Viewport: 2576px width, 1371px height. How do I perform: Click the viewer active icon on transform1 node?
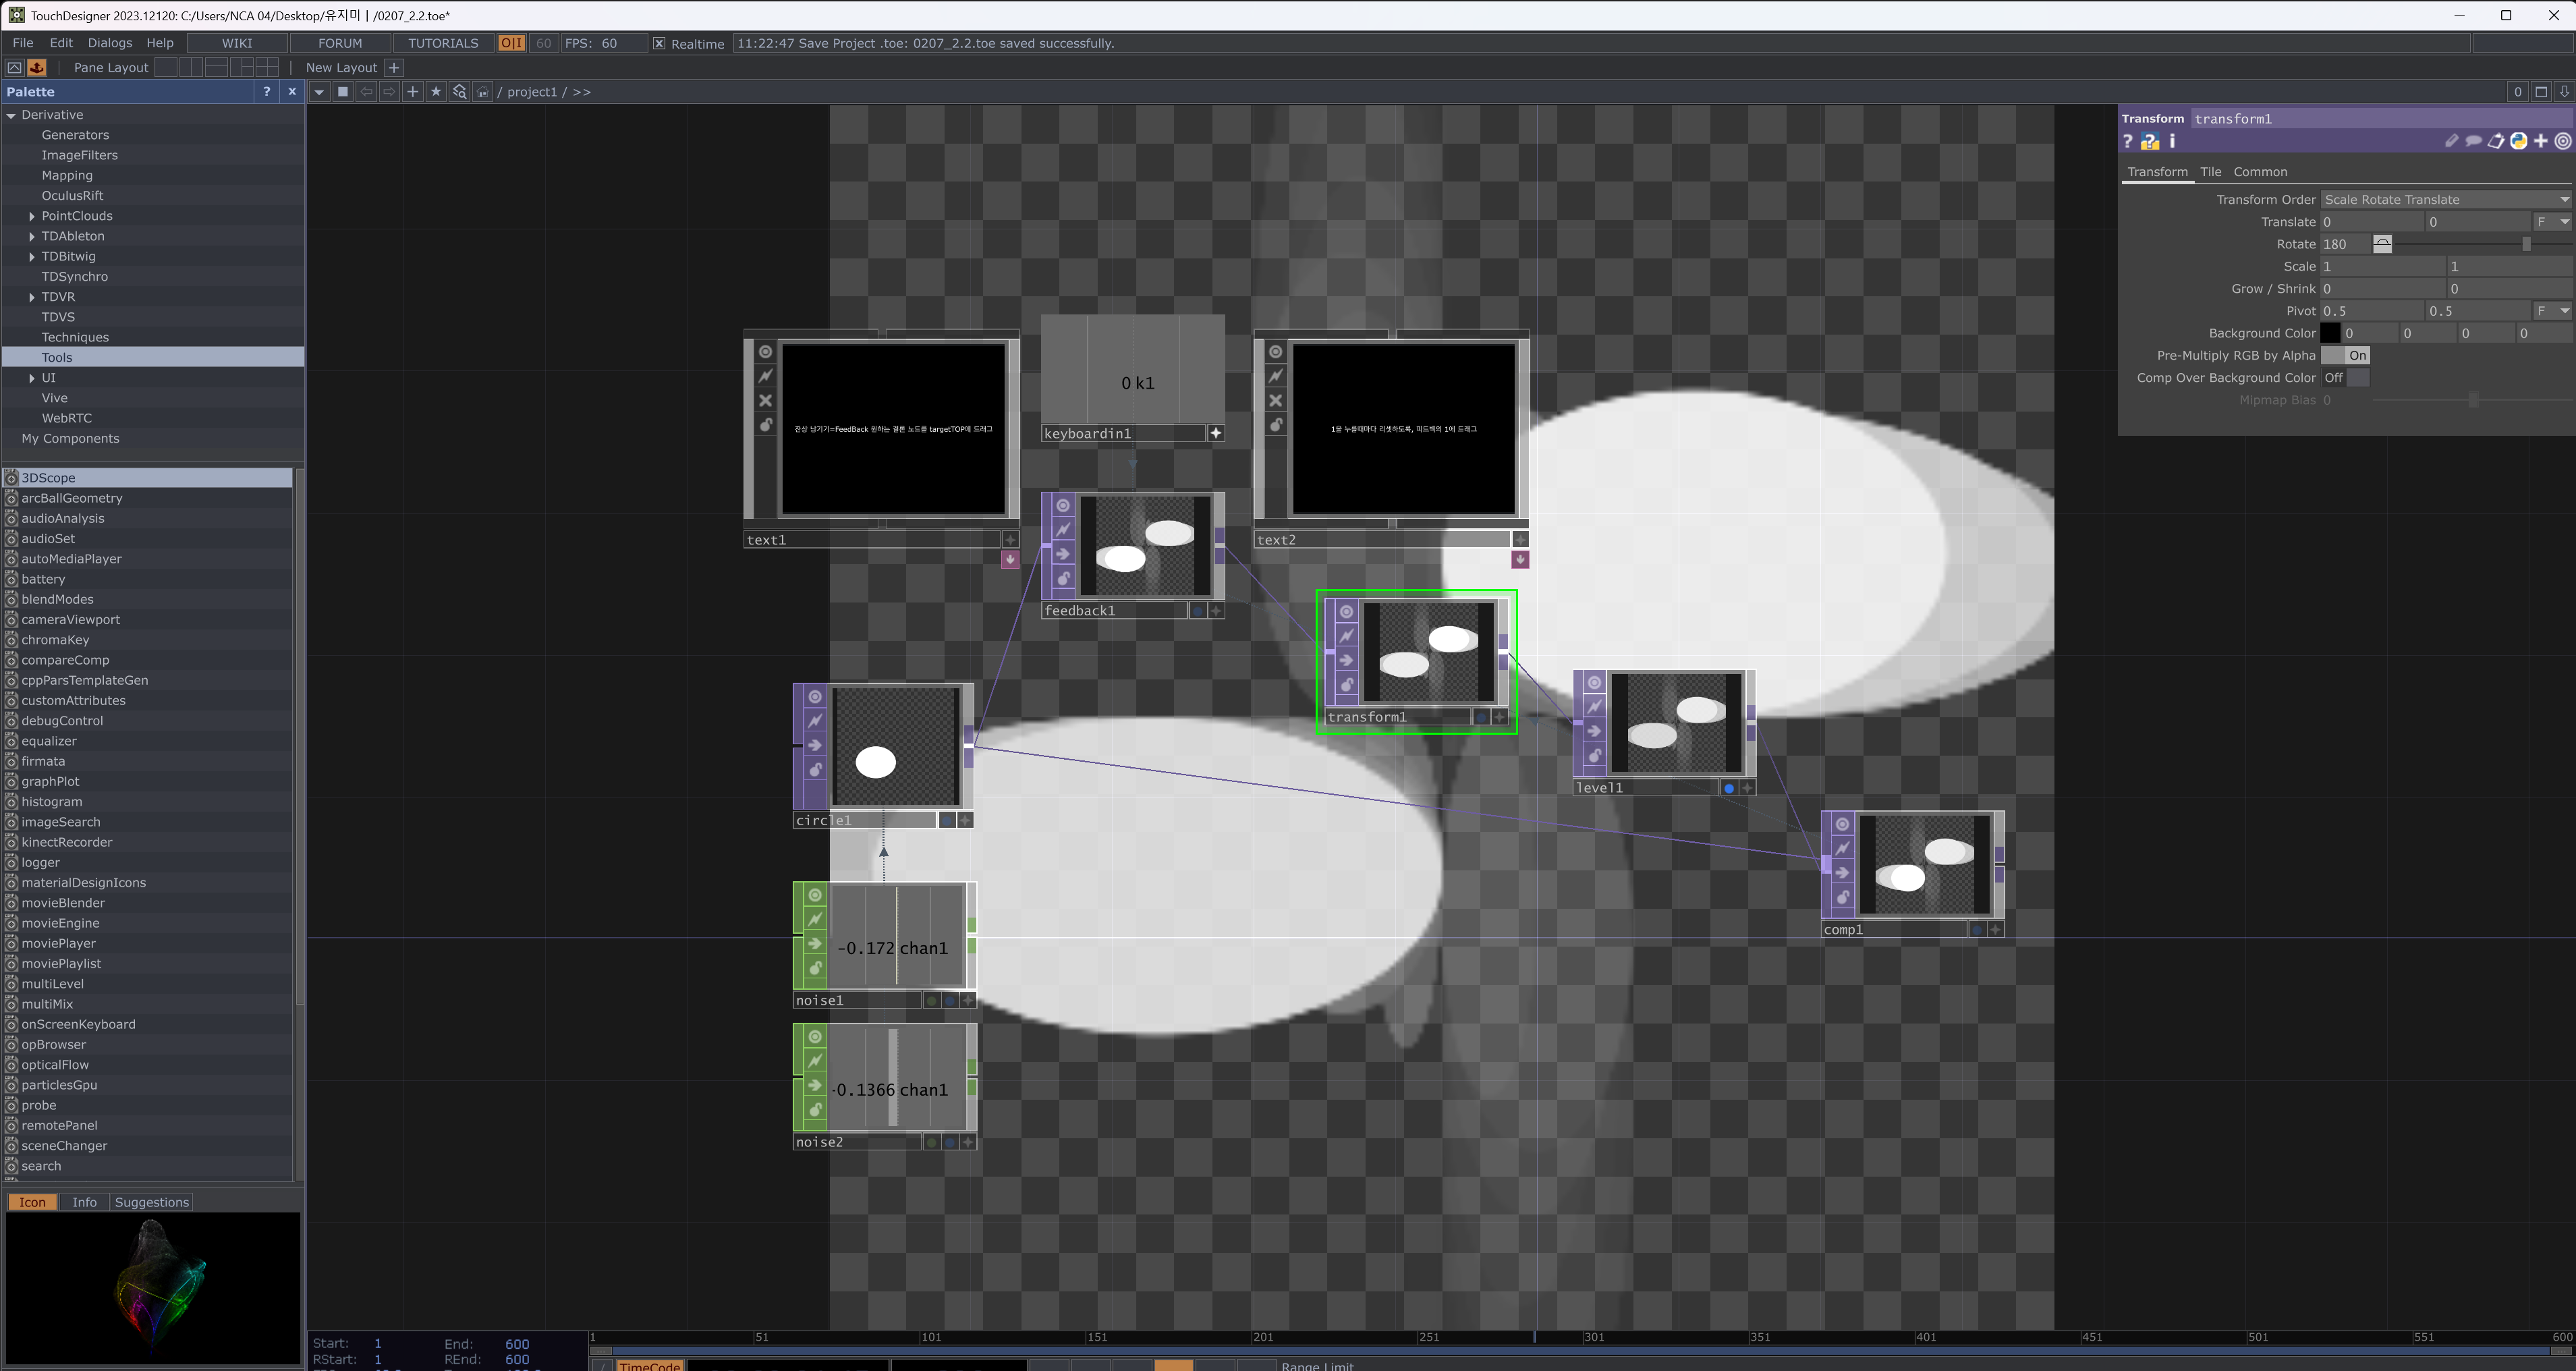(1346, 611)
